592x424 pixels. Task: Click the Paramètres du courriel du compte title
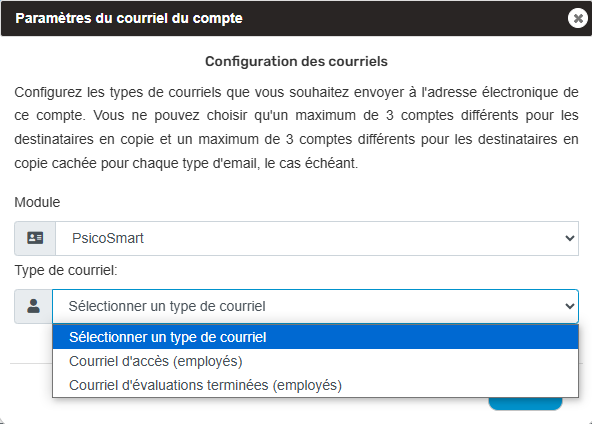coord(129,18)
